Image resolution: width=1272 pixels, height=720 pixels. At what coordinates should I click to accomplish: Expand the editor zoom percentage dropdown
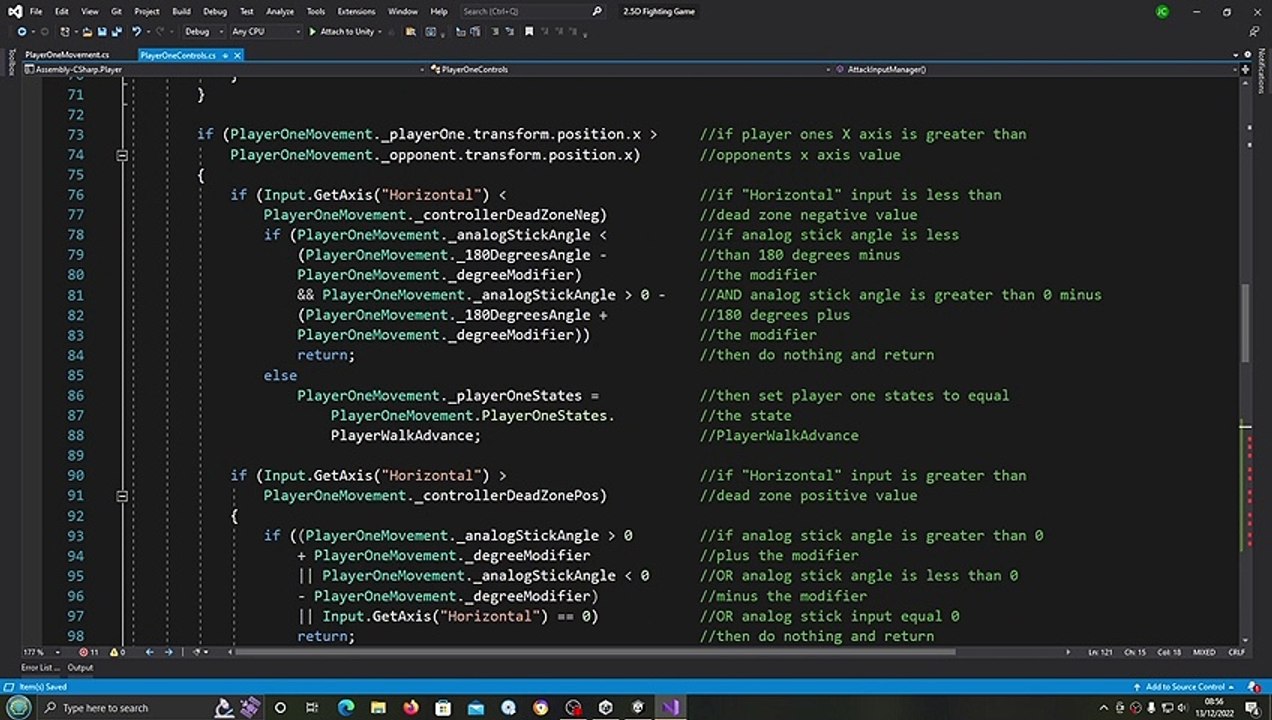tap(58, 652)
